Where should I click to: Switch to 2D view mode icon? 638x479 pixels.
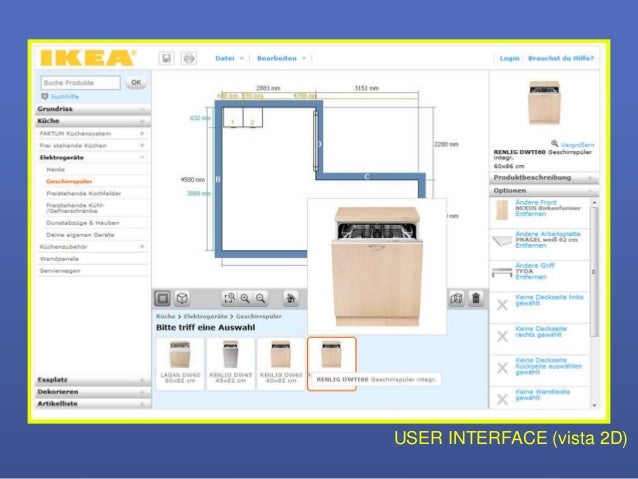[x=163, y=298]
